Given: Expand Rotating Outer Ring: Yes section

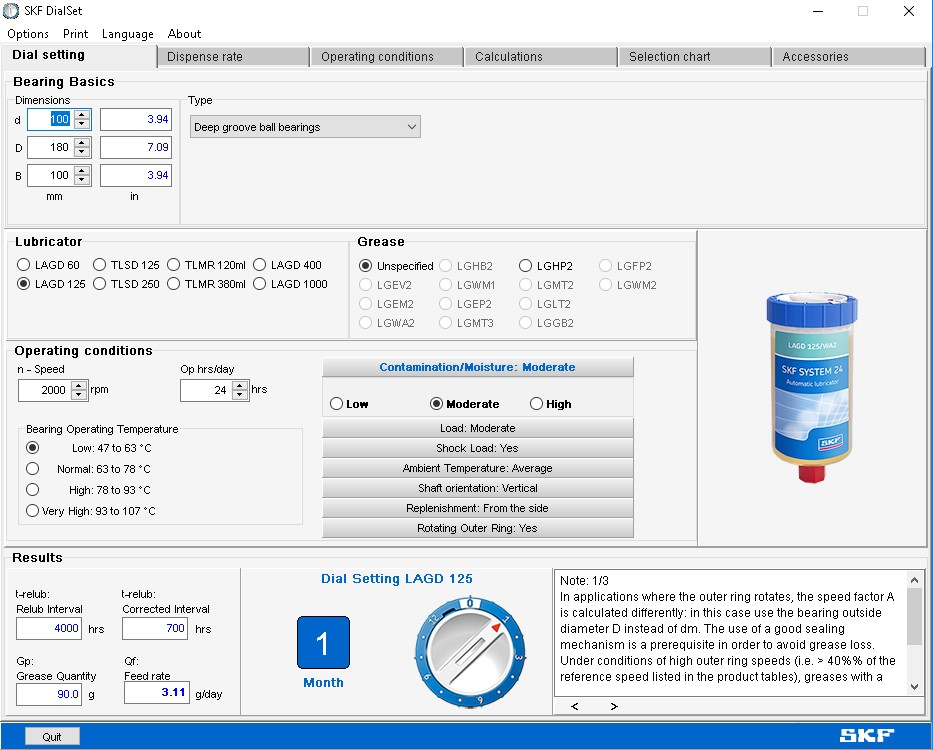Looking at the screenshot, I should [478, 528].
